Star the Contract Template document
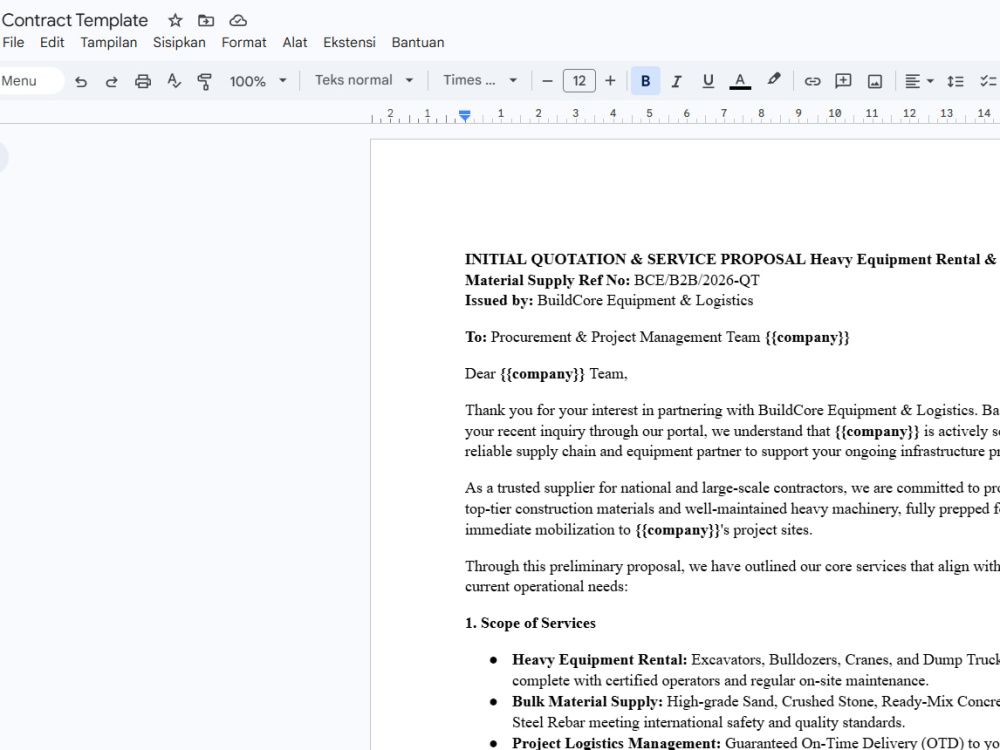 [x=175, y=20]
